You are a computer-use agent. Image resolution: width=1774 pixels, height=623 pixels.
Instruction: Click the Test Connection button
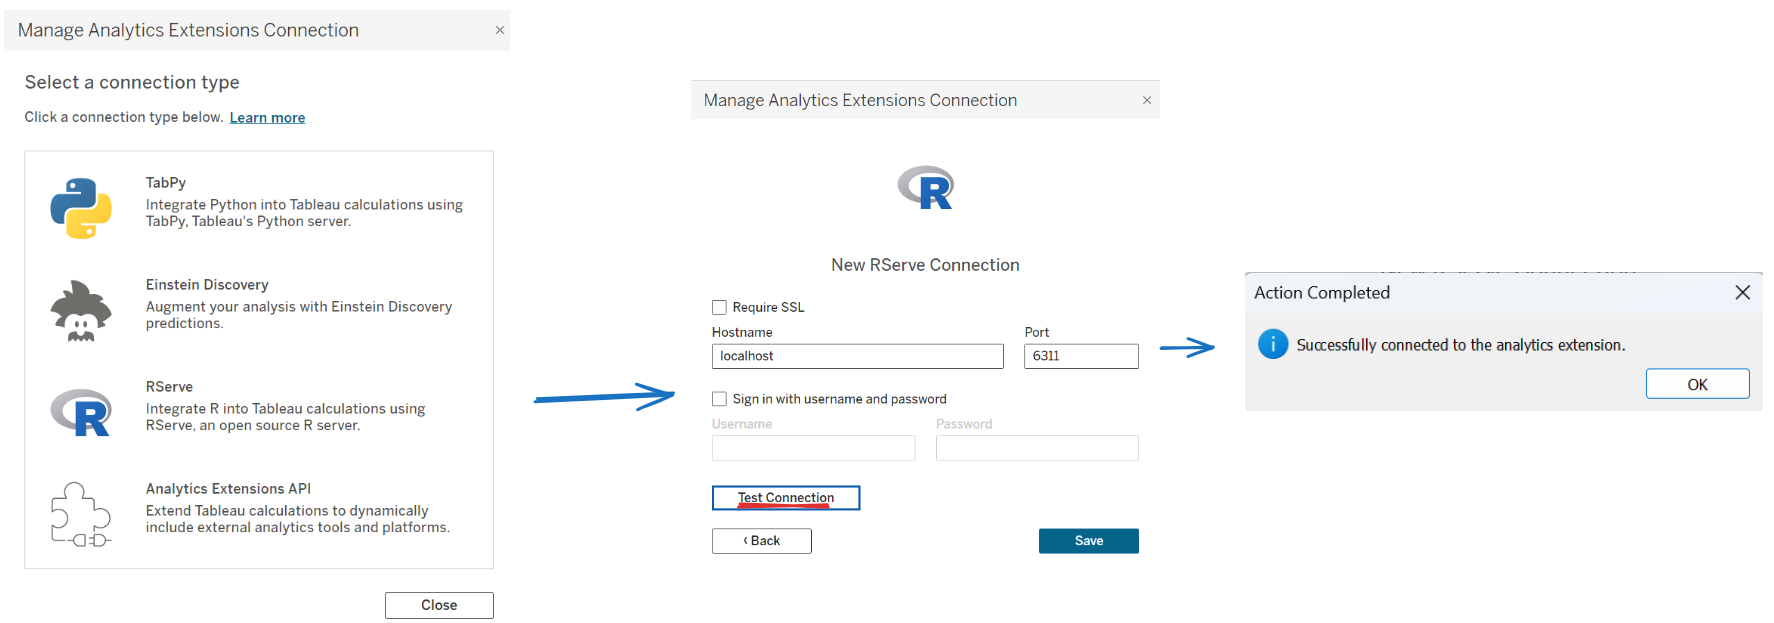coord(786,498)
